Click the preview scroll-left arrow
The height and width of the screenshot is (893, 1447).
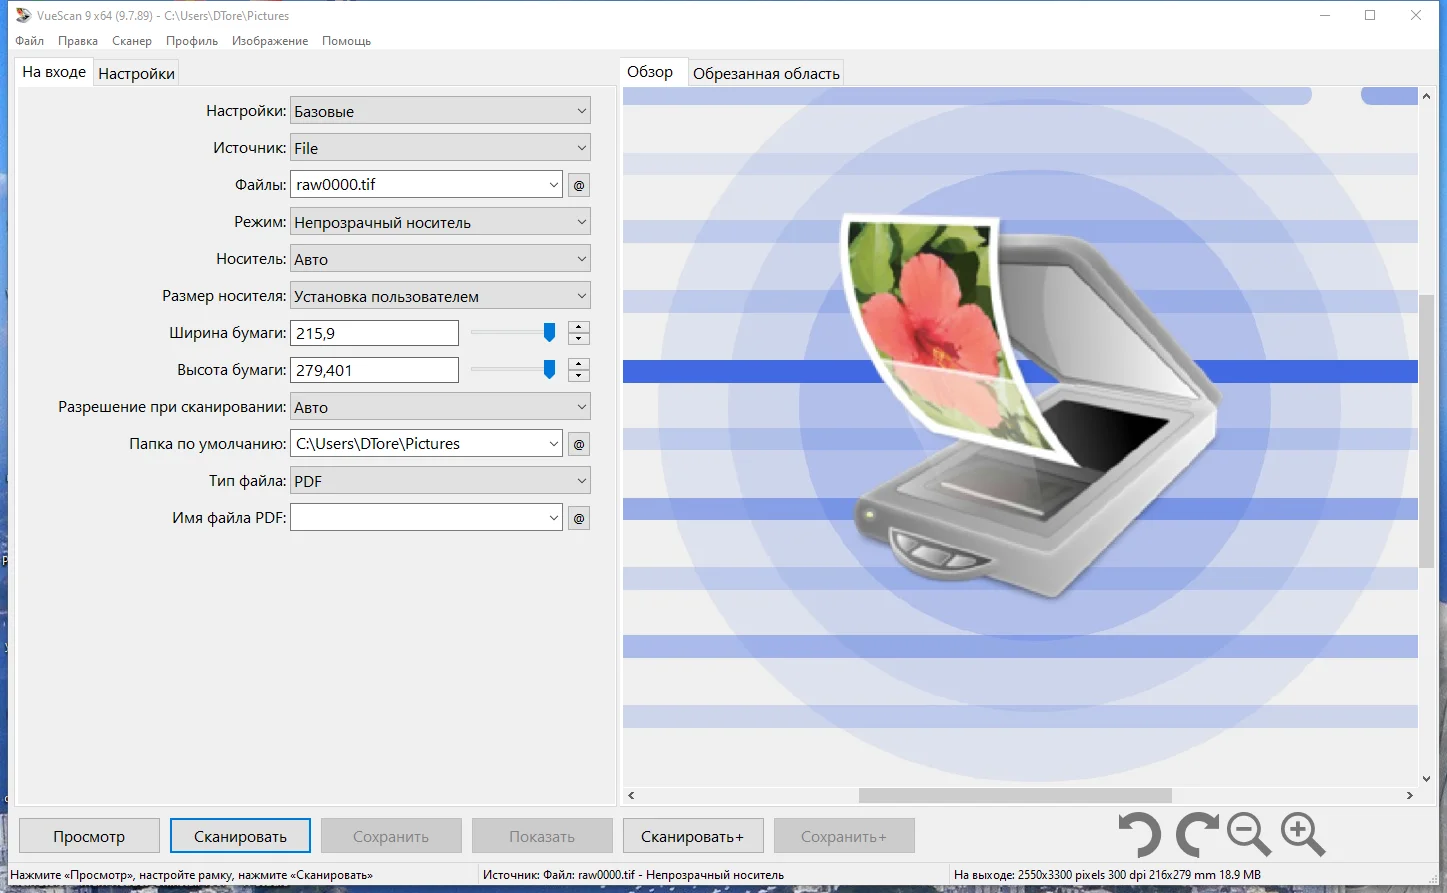[631, 796]
